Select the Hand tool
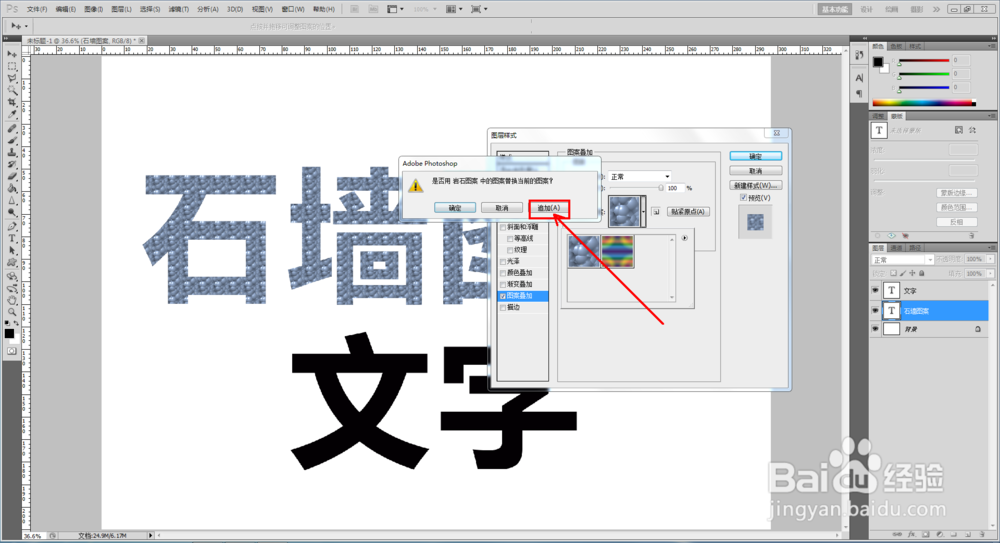This screenshot has height=543, width=1000. click(11, 300)
